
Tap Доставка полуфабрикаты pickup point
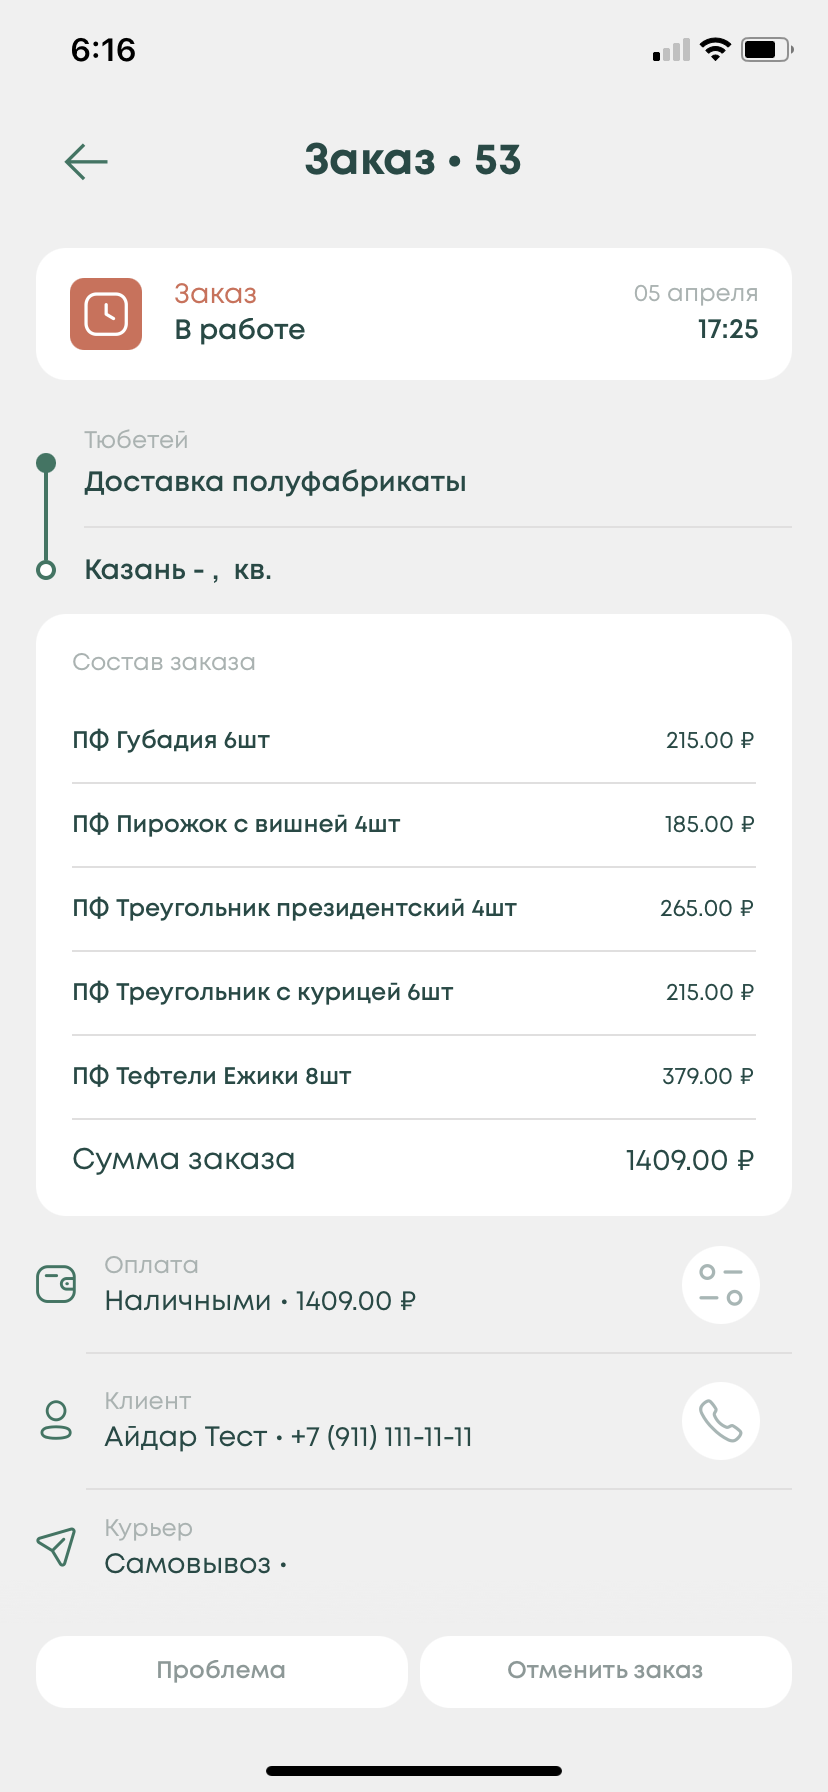tap(275, 482)
